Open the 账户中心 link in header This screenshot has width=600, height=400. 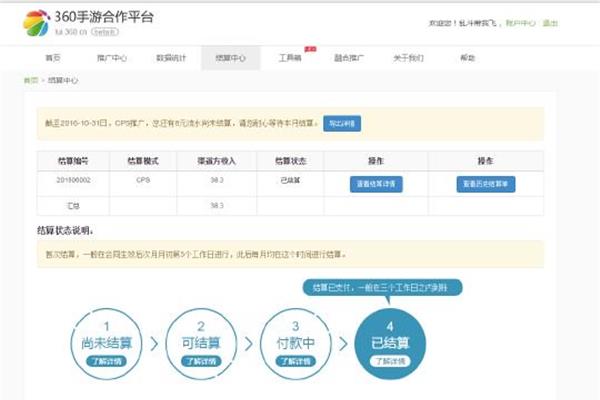[520, 23]
